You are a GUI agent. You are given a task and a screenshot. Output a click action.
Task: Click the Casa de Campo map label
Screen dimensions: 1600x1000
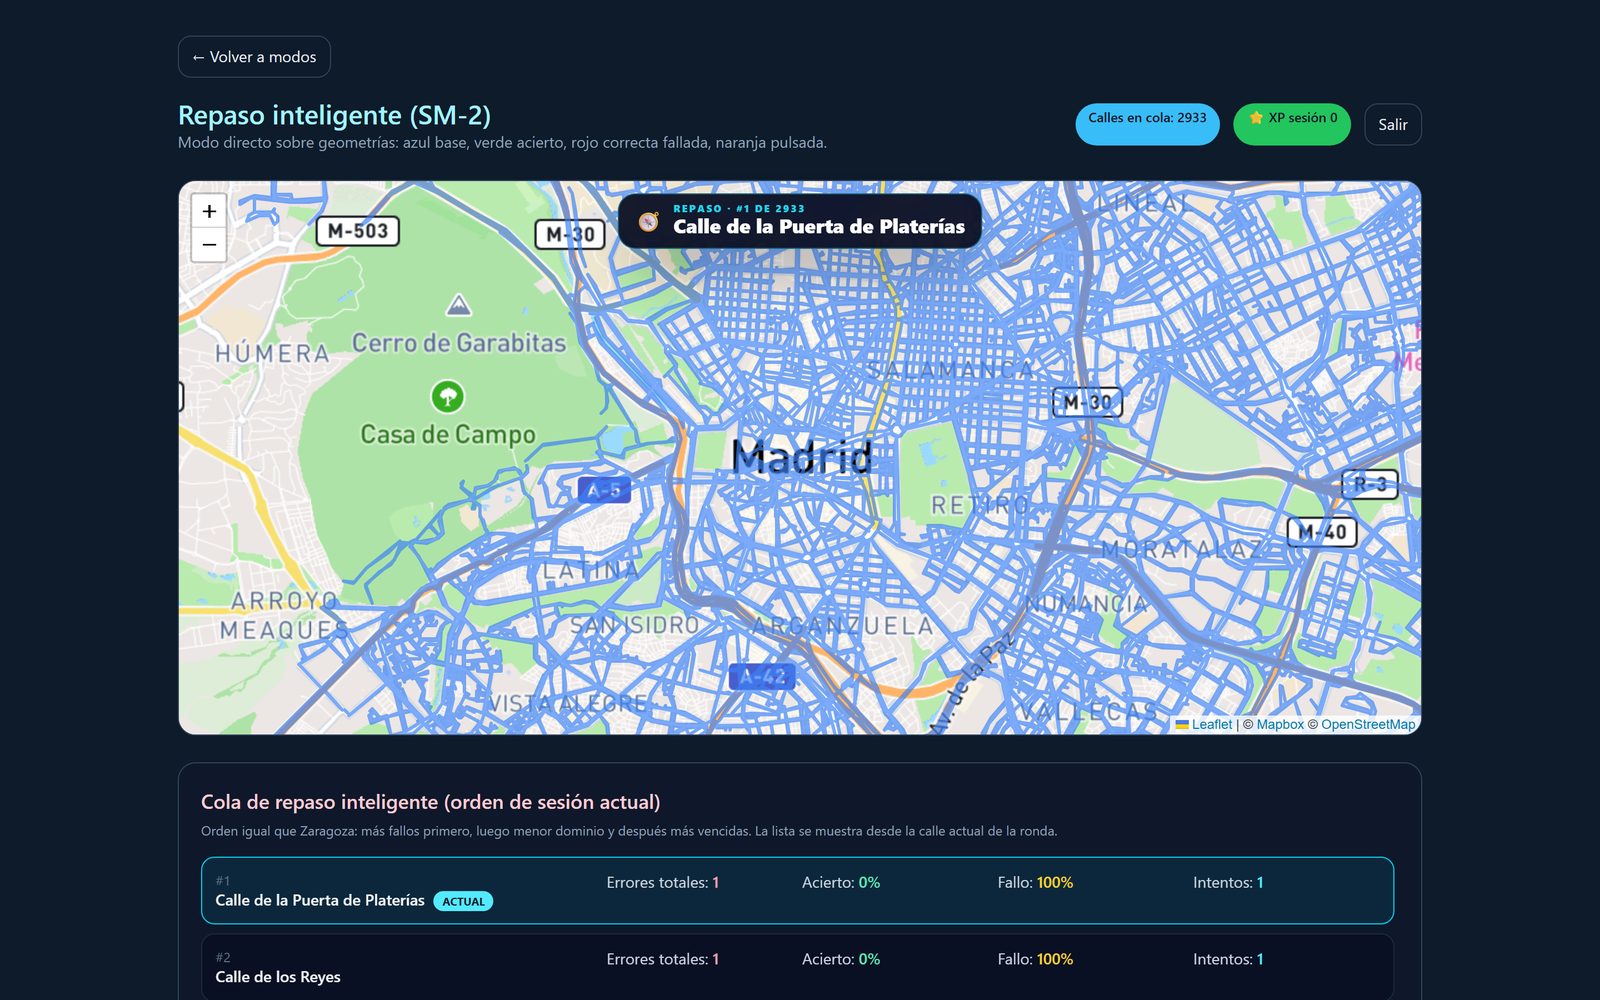tap(448, 435)
